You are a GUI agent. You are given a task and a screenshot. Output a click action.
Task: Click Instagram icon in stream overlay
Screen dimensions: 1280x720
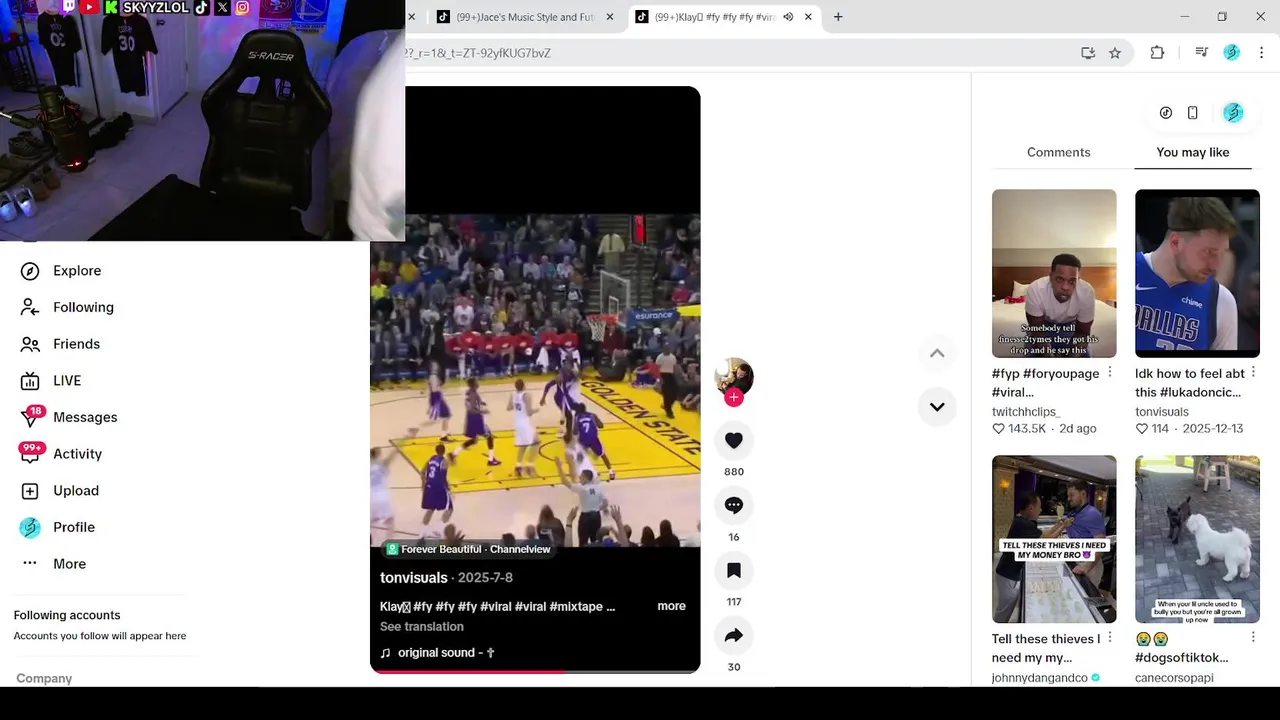pyautogui.click(x=242, y=7)
